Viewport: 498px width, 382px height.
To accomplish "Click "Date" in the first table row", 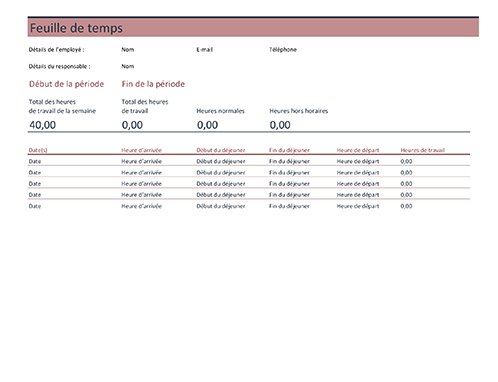I will [35, 161].
